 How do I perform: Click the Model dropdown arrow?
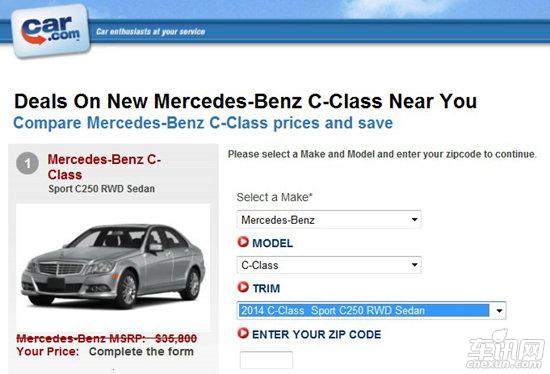pos(414,265)
